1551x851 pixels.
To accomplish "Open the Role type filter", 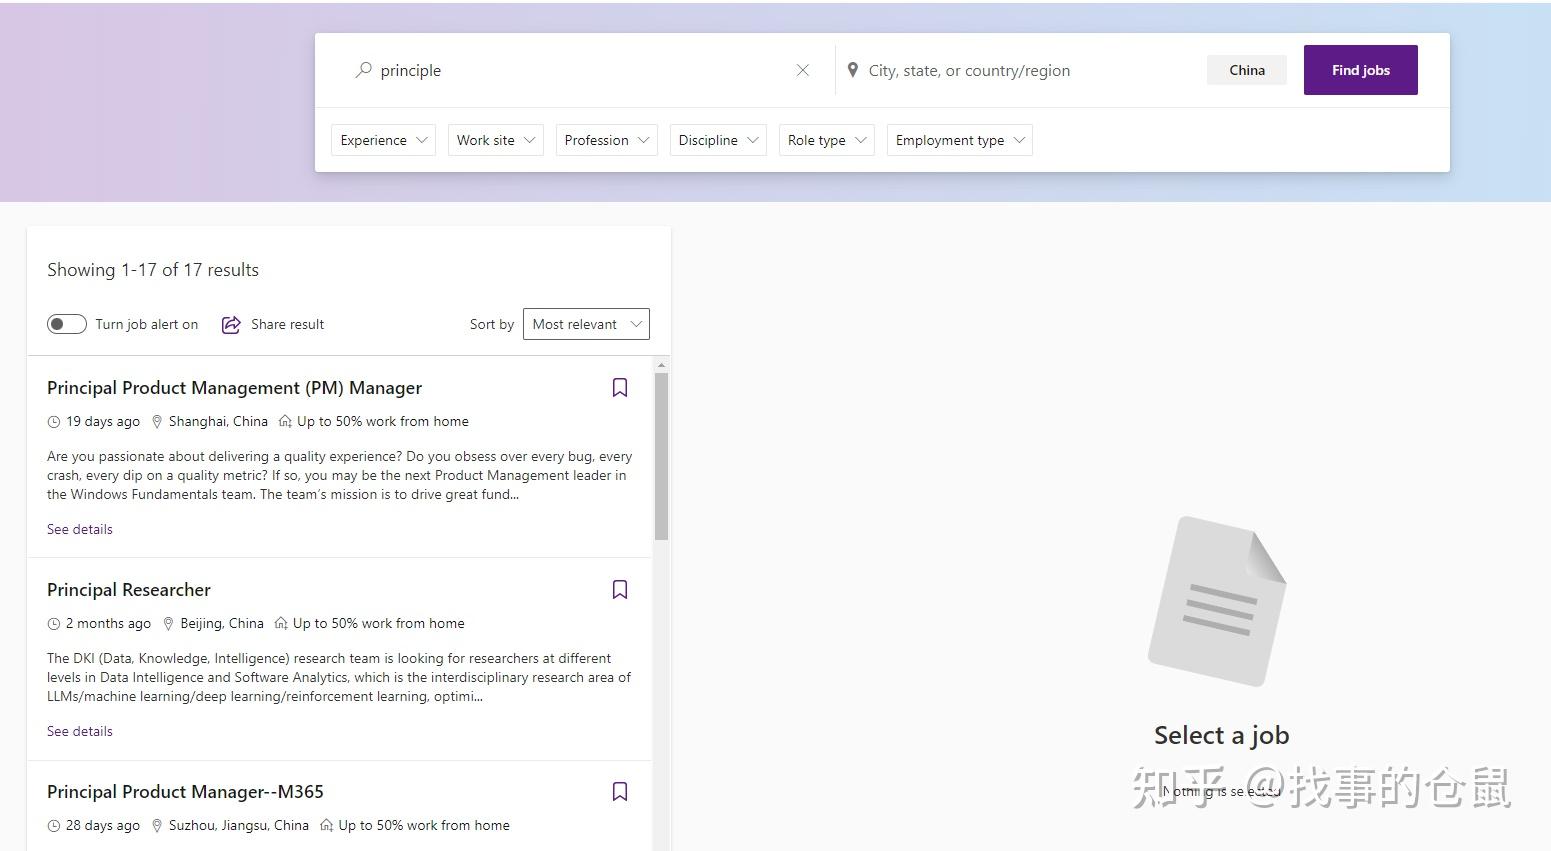I will point(827,140).
